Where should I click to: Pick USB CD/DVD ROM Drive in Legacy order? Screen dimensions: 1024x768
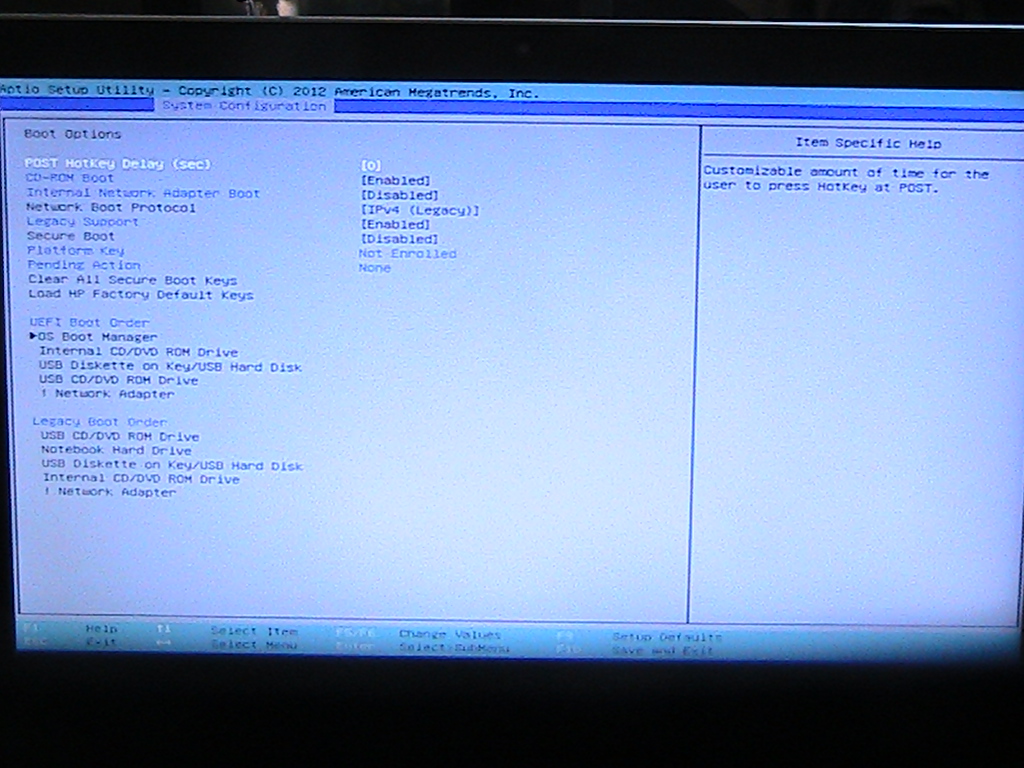pos(120,437)
